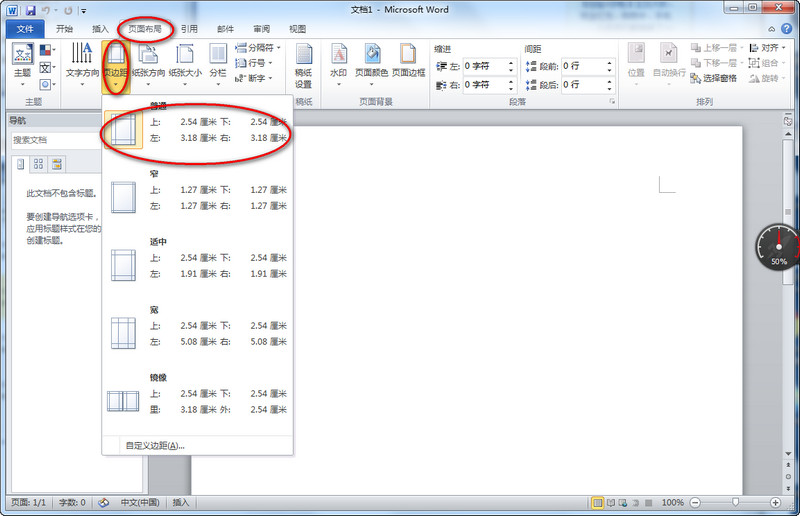Switch to print layout view icon

[597, 503]
